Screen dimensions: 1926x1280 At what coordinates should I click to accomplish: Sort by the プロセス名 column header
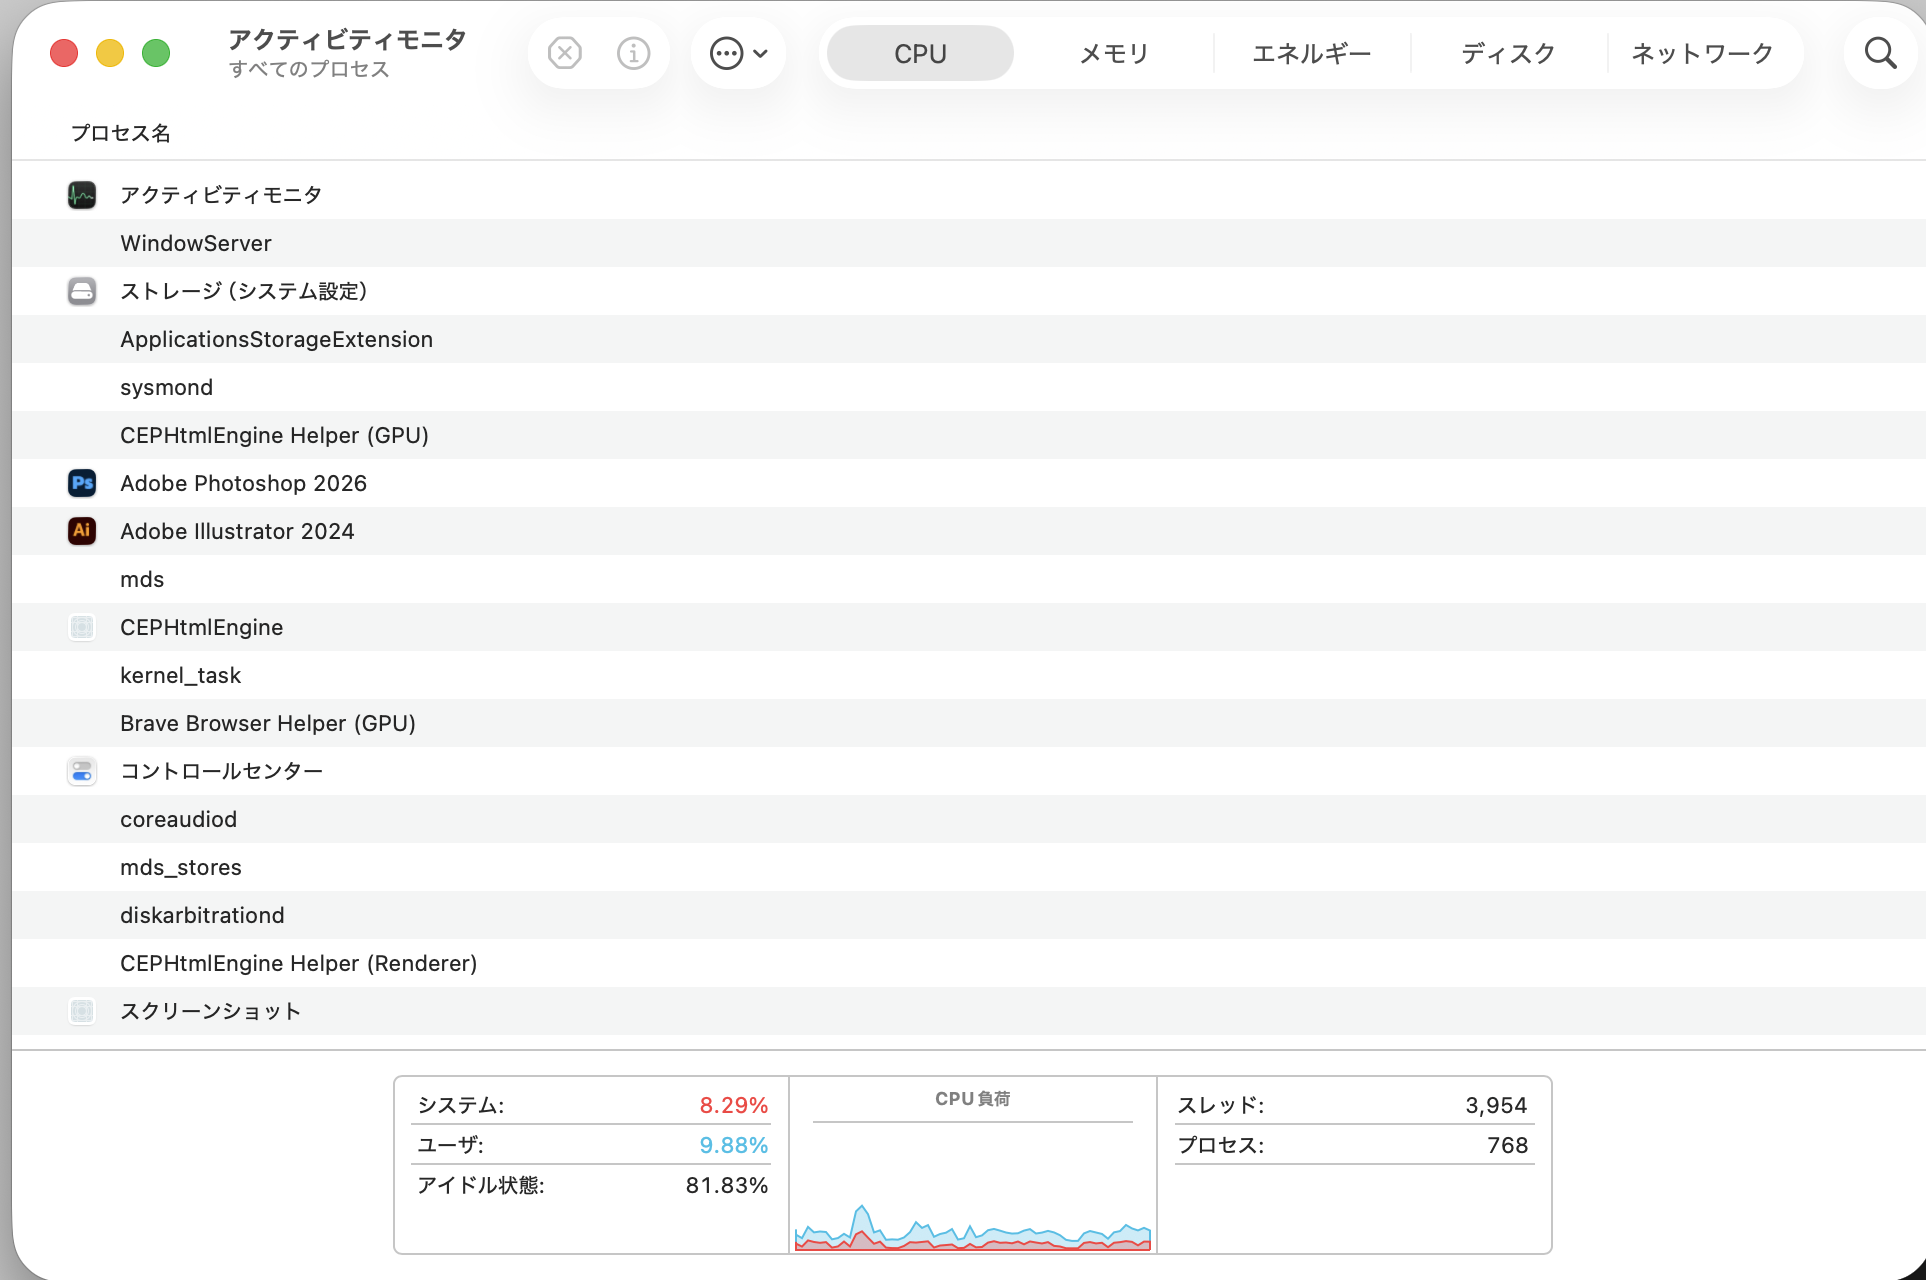pyautogui.click(x=121, y=133)
